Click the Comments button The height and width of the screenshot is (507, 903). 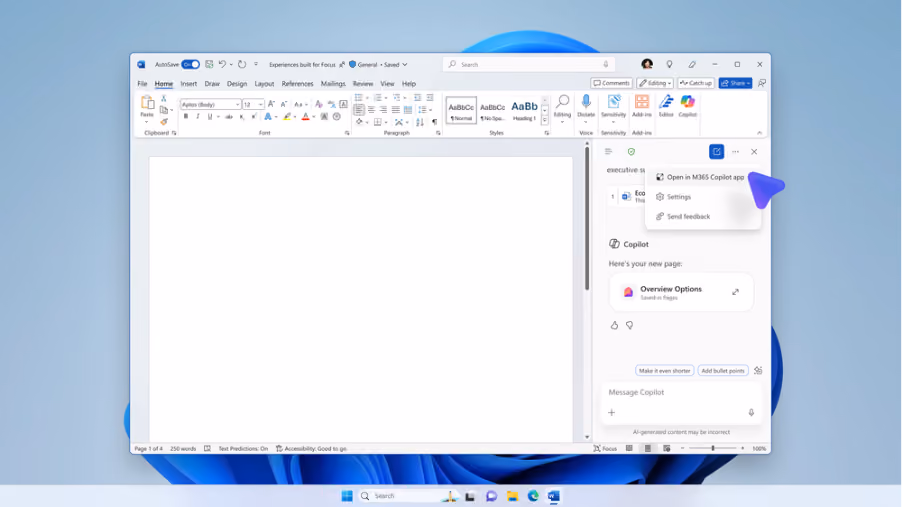tap(612, 83)
